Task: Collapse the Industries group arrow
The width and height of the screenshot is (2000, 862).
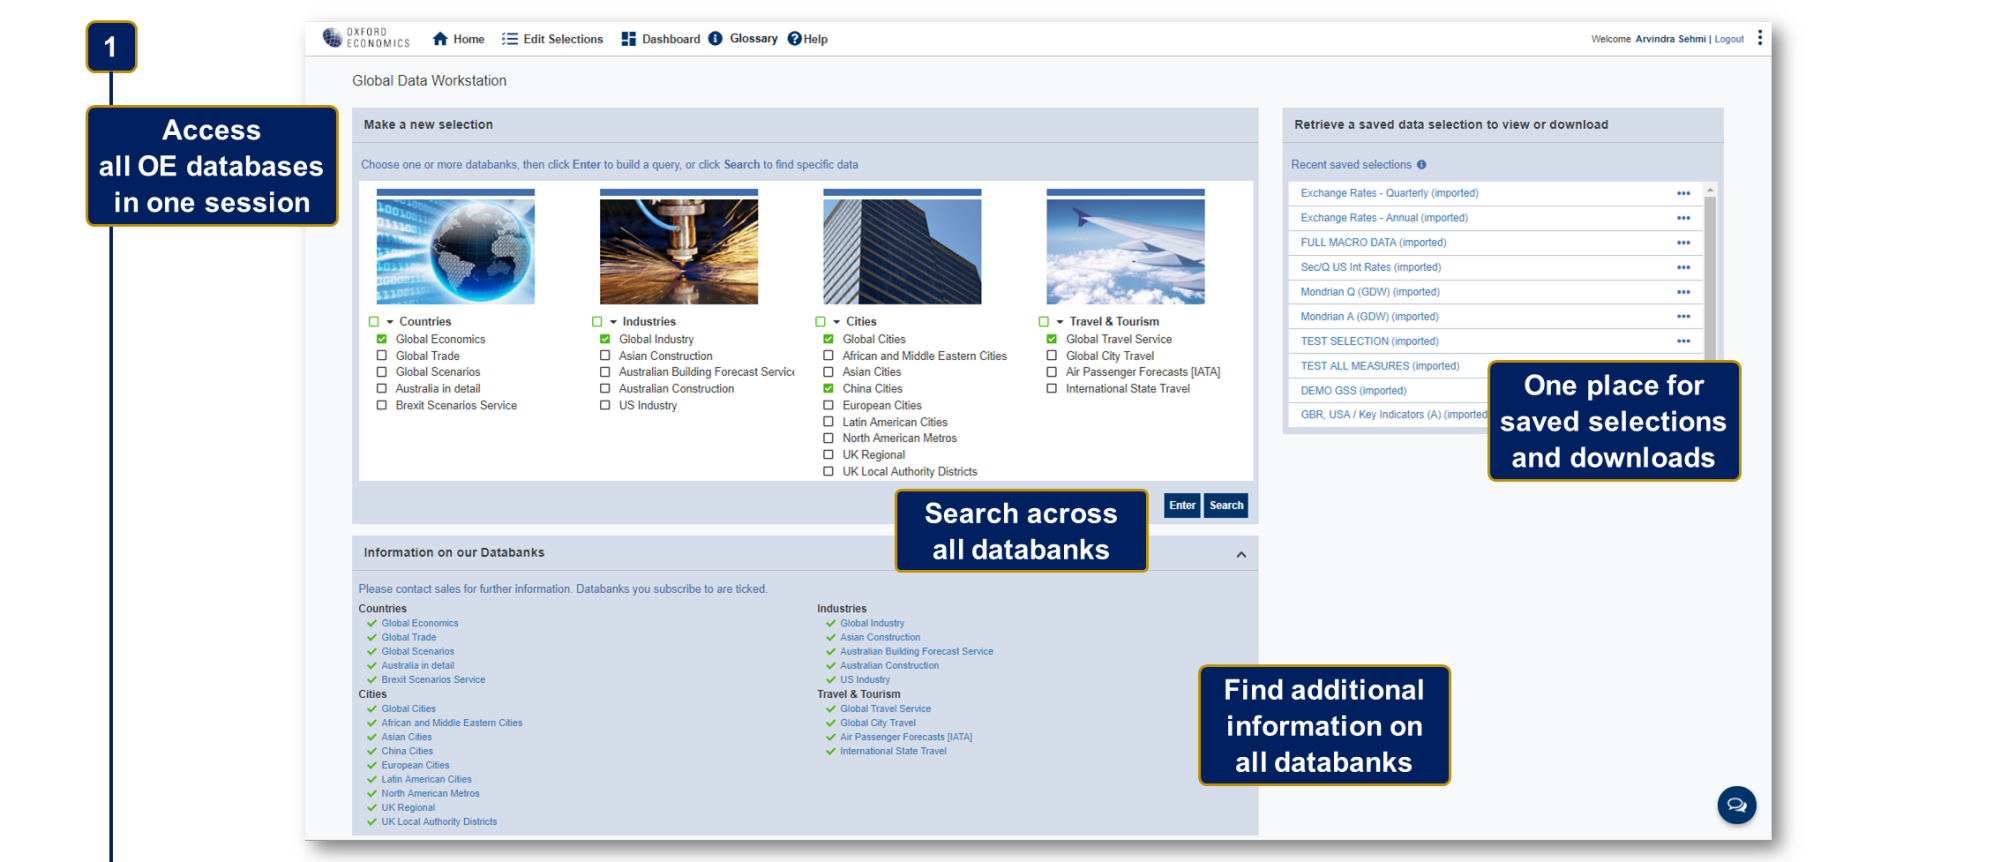Action: (613, 322)
